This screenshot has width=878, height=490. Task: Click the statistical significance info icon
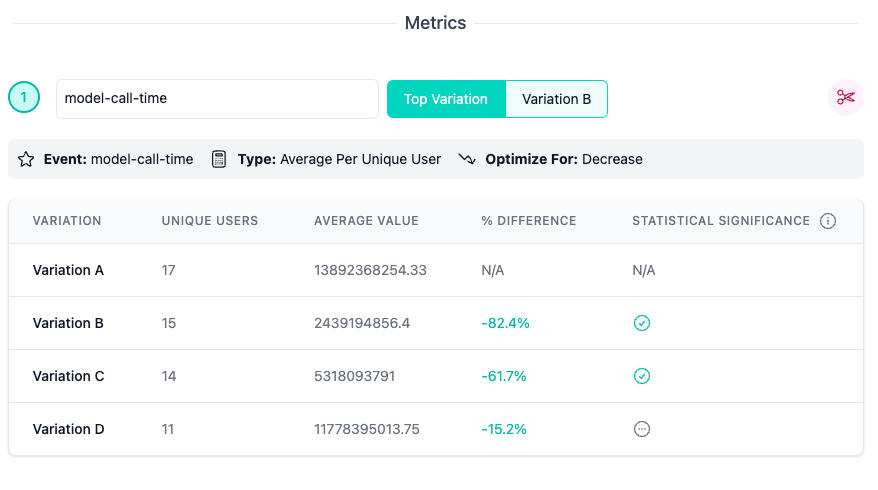click(x=827, y=221)
